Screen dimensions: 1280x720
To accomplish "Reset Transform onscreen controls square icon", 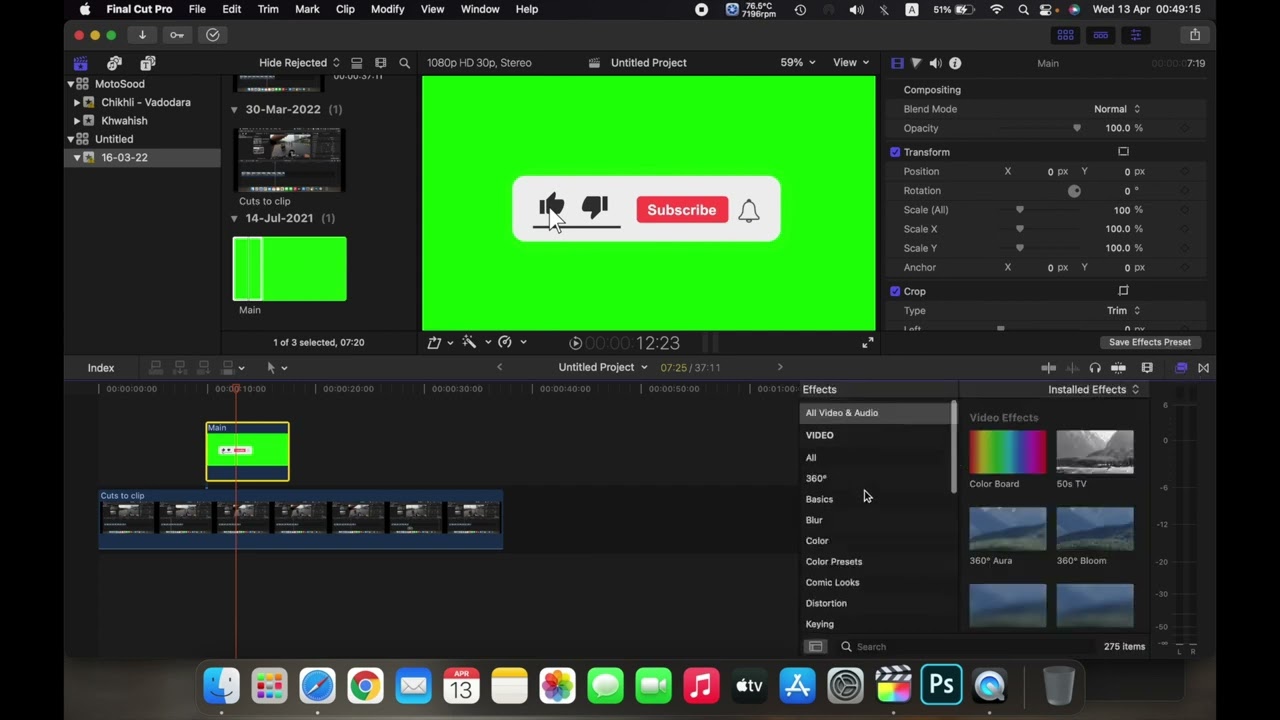I will [1123, 152].
